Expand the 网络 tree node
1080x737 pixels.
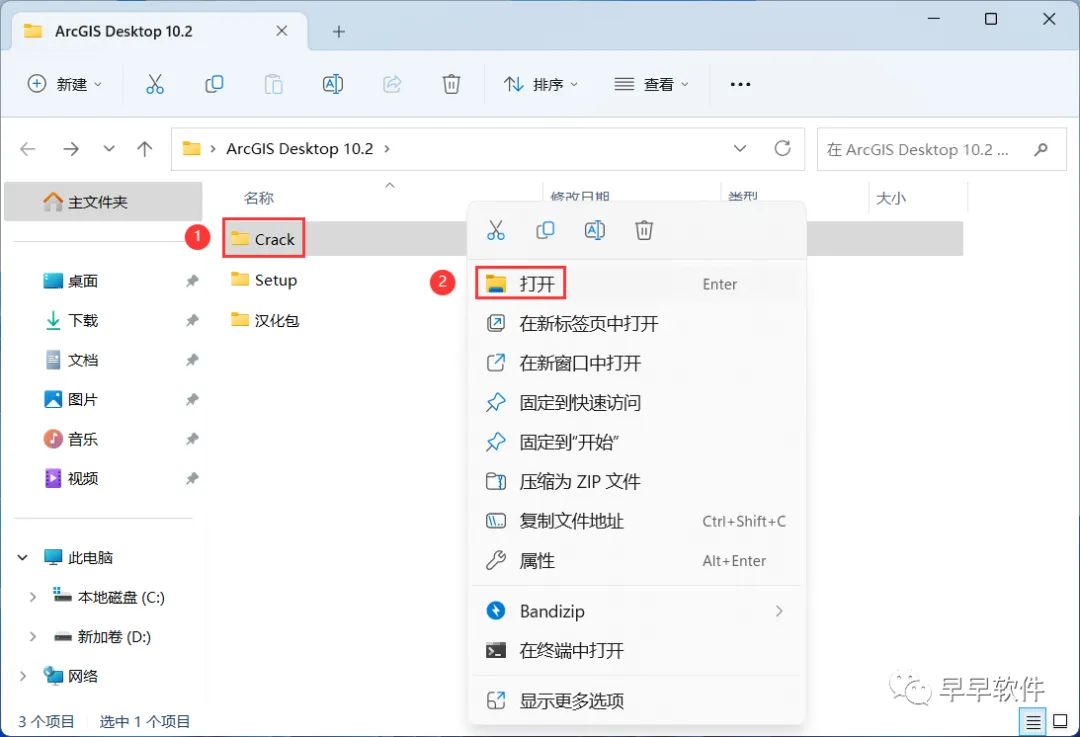point(23,676)
